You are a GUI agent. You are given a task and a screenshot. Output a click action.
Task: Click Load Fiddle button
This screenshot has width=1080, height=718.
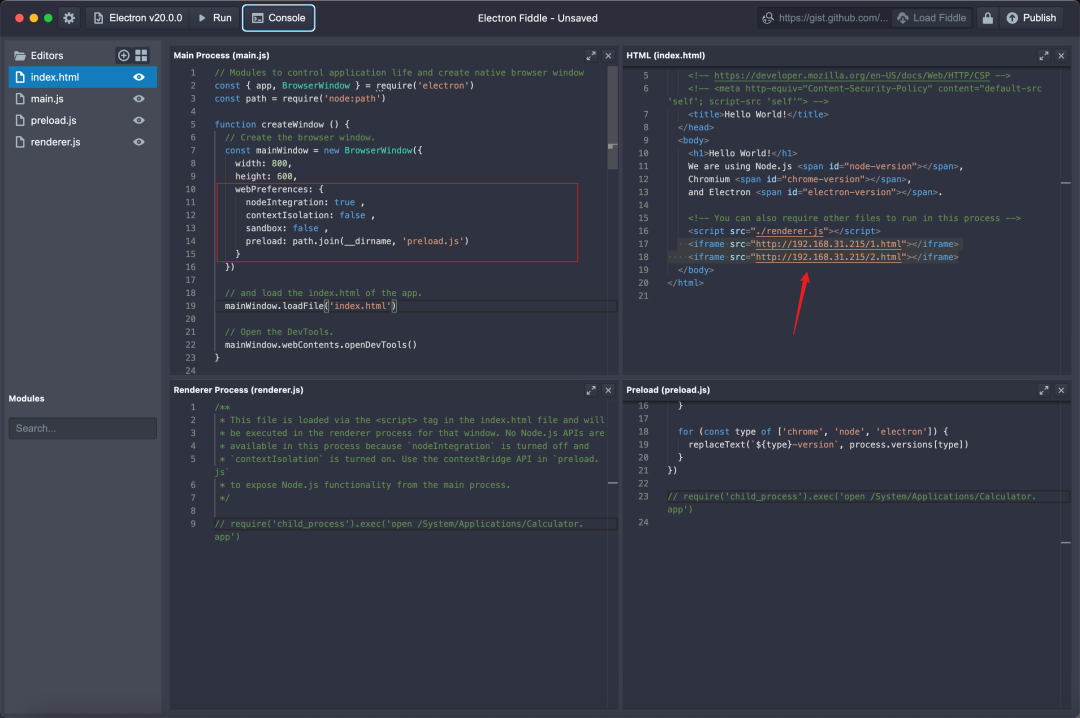[x=932, y=18]
